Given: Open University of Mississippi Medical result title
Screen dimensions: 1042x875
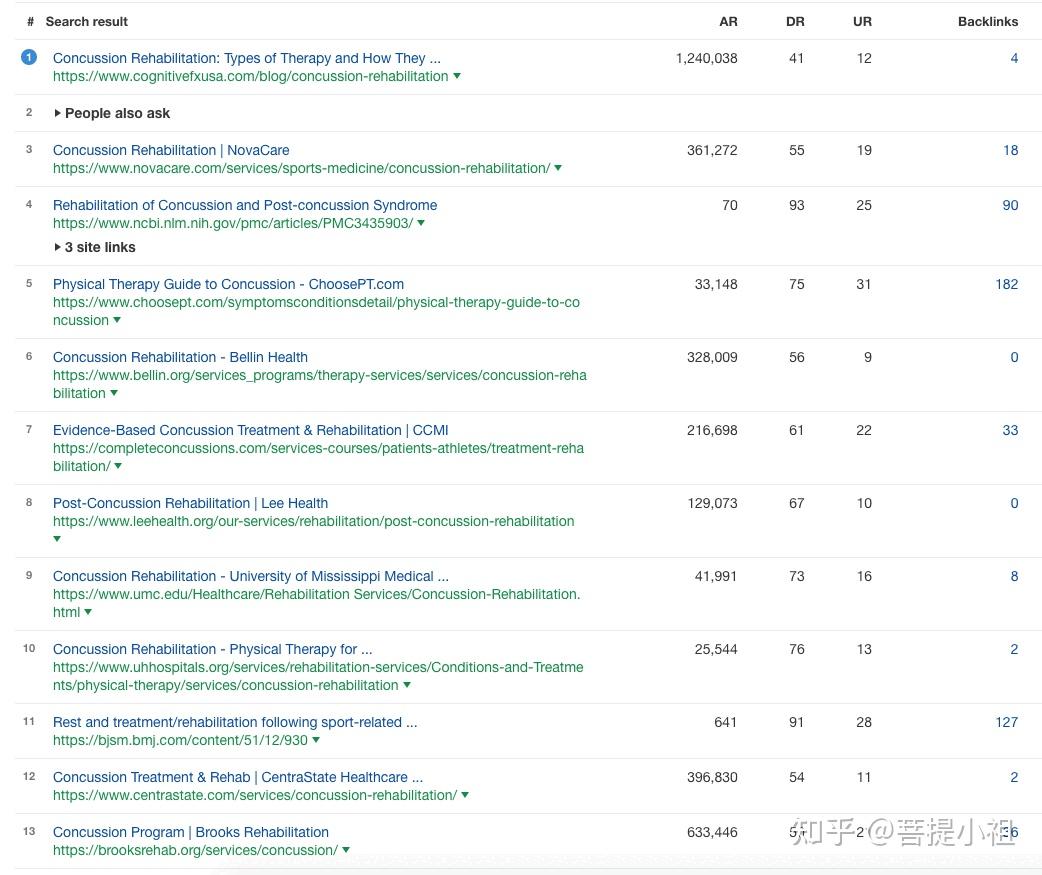Looking at the screenshot, I should click(x=251, y=577).
